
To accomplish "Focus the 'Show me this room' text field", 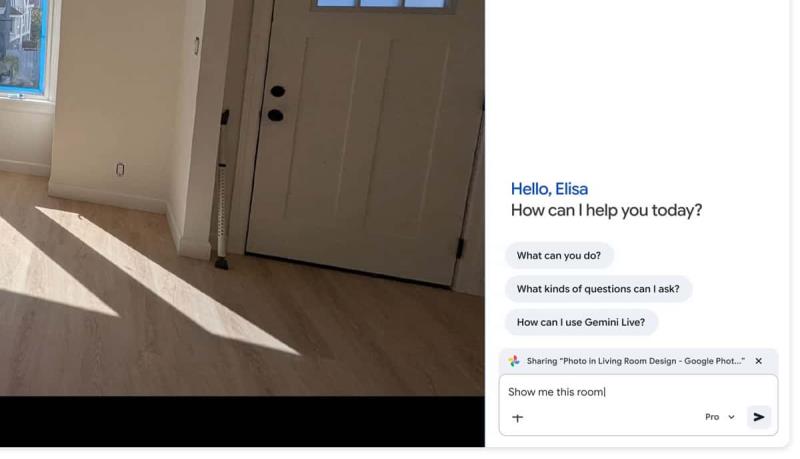I will pyautogui.click(x=638, y=392).
